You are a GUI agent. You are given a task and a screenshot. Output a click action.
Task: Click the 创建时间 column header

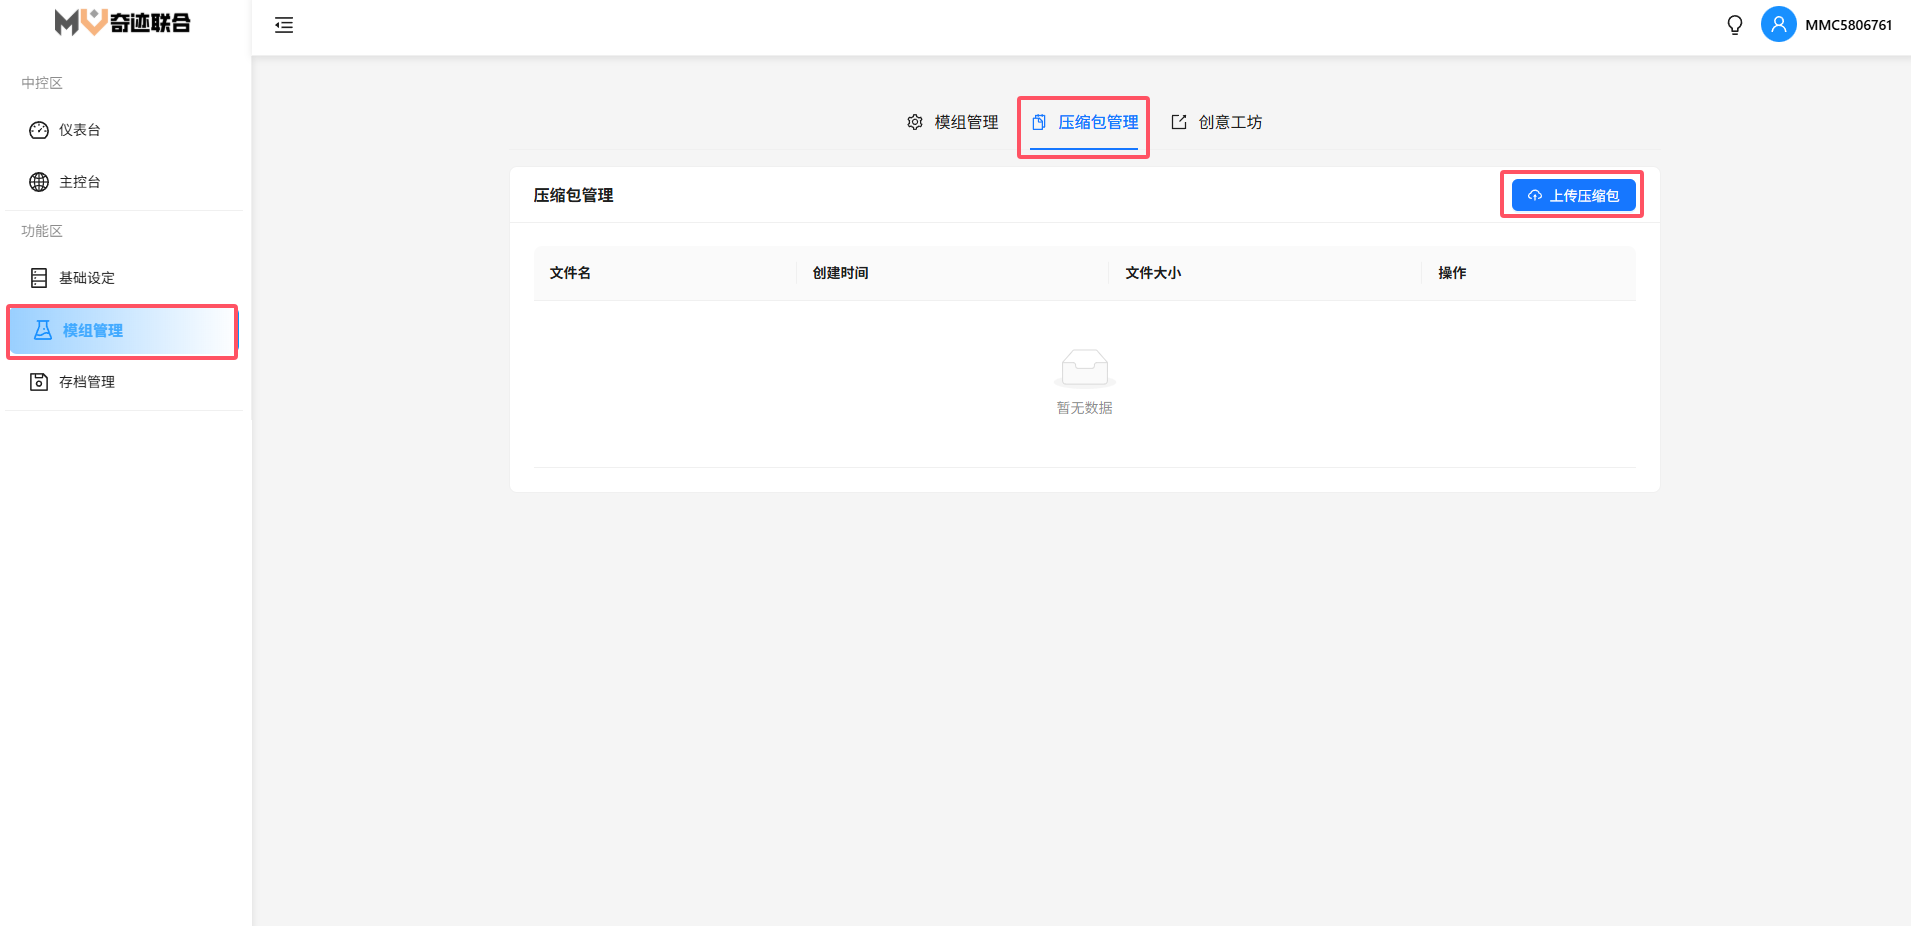(x=840, y=273)
